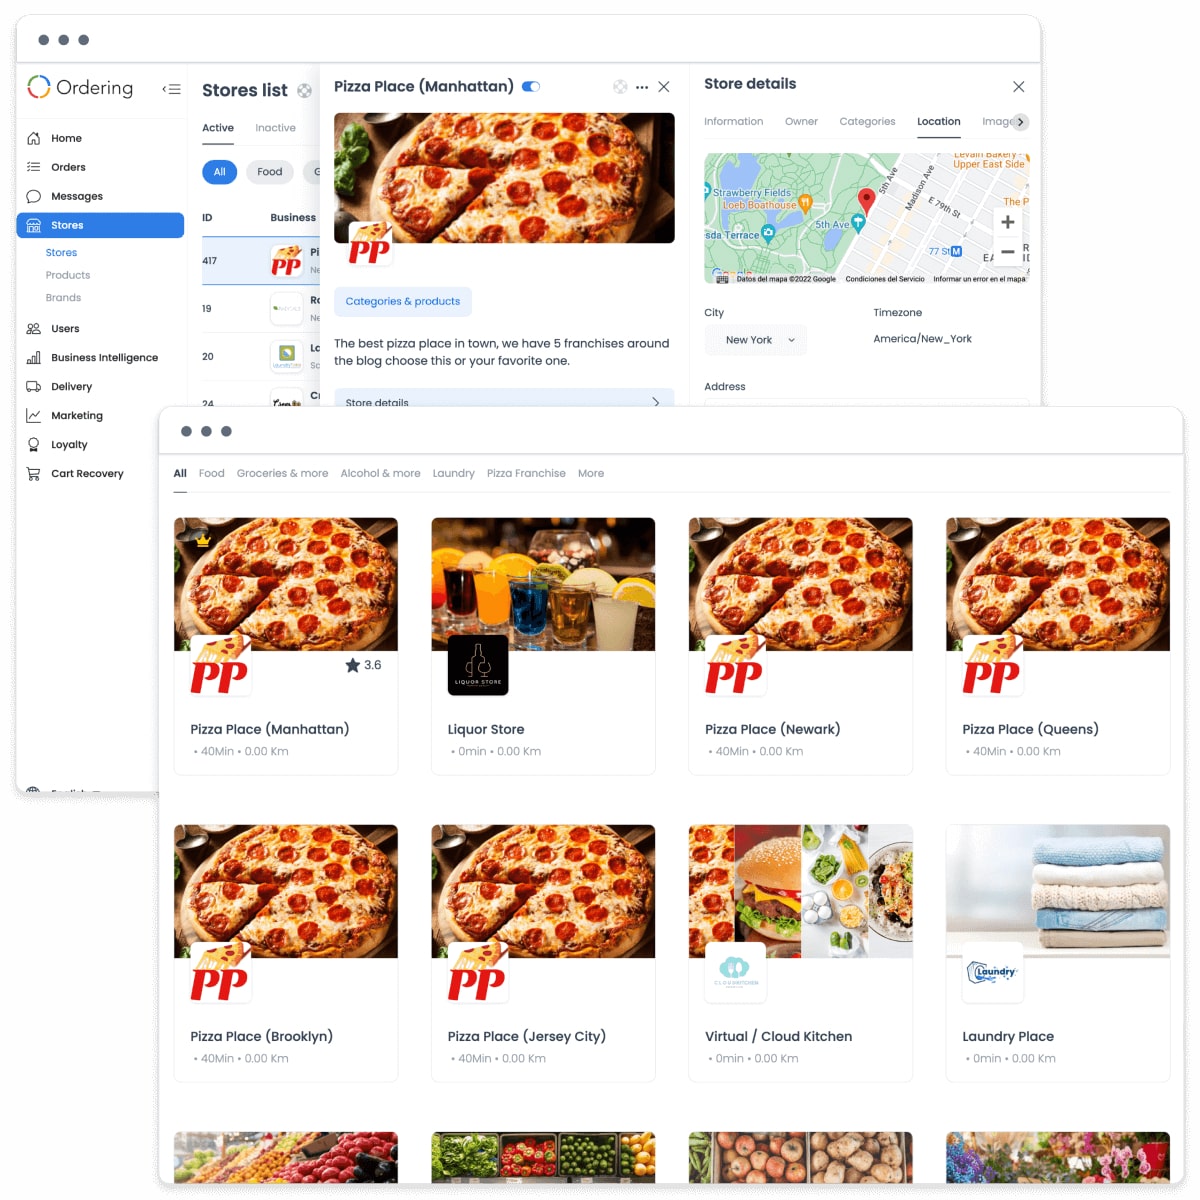The height and width of the screenshot is (1200, 1200).
Task: Click the Liquor Store logo
Action: [478, 665]
